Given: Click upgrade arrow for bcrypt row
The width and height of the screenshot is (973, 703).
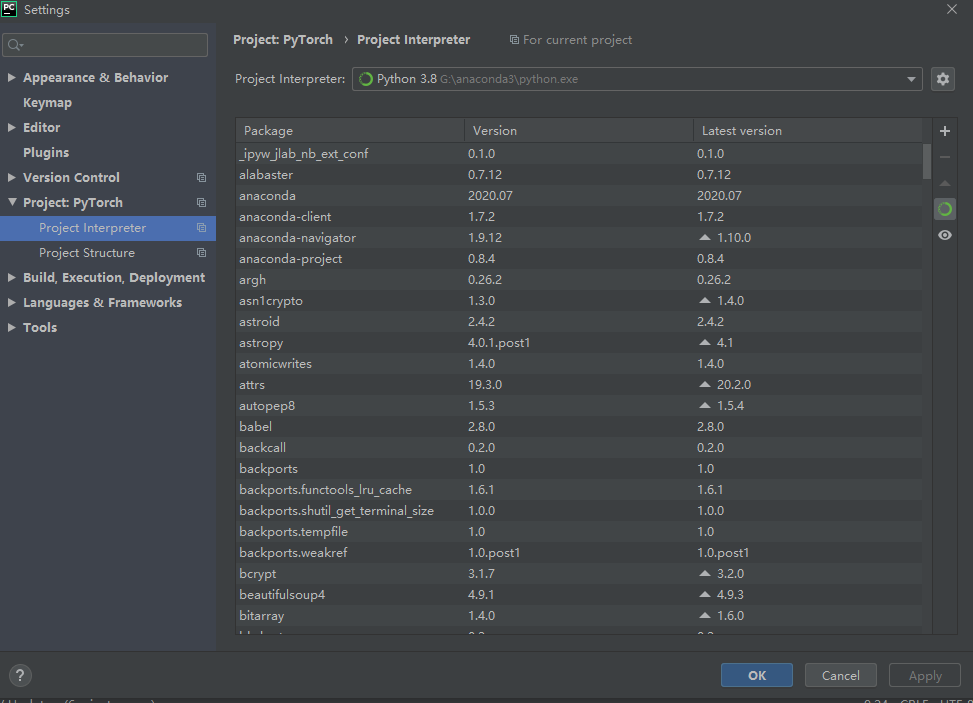Looking at the screenshot, I should (704, 573).
